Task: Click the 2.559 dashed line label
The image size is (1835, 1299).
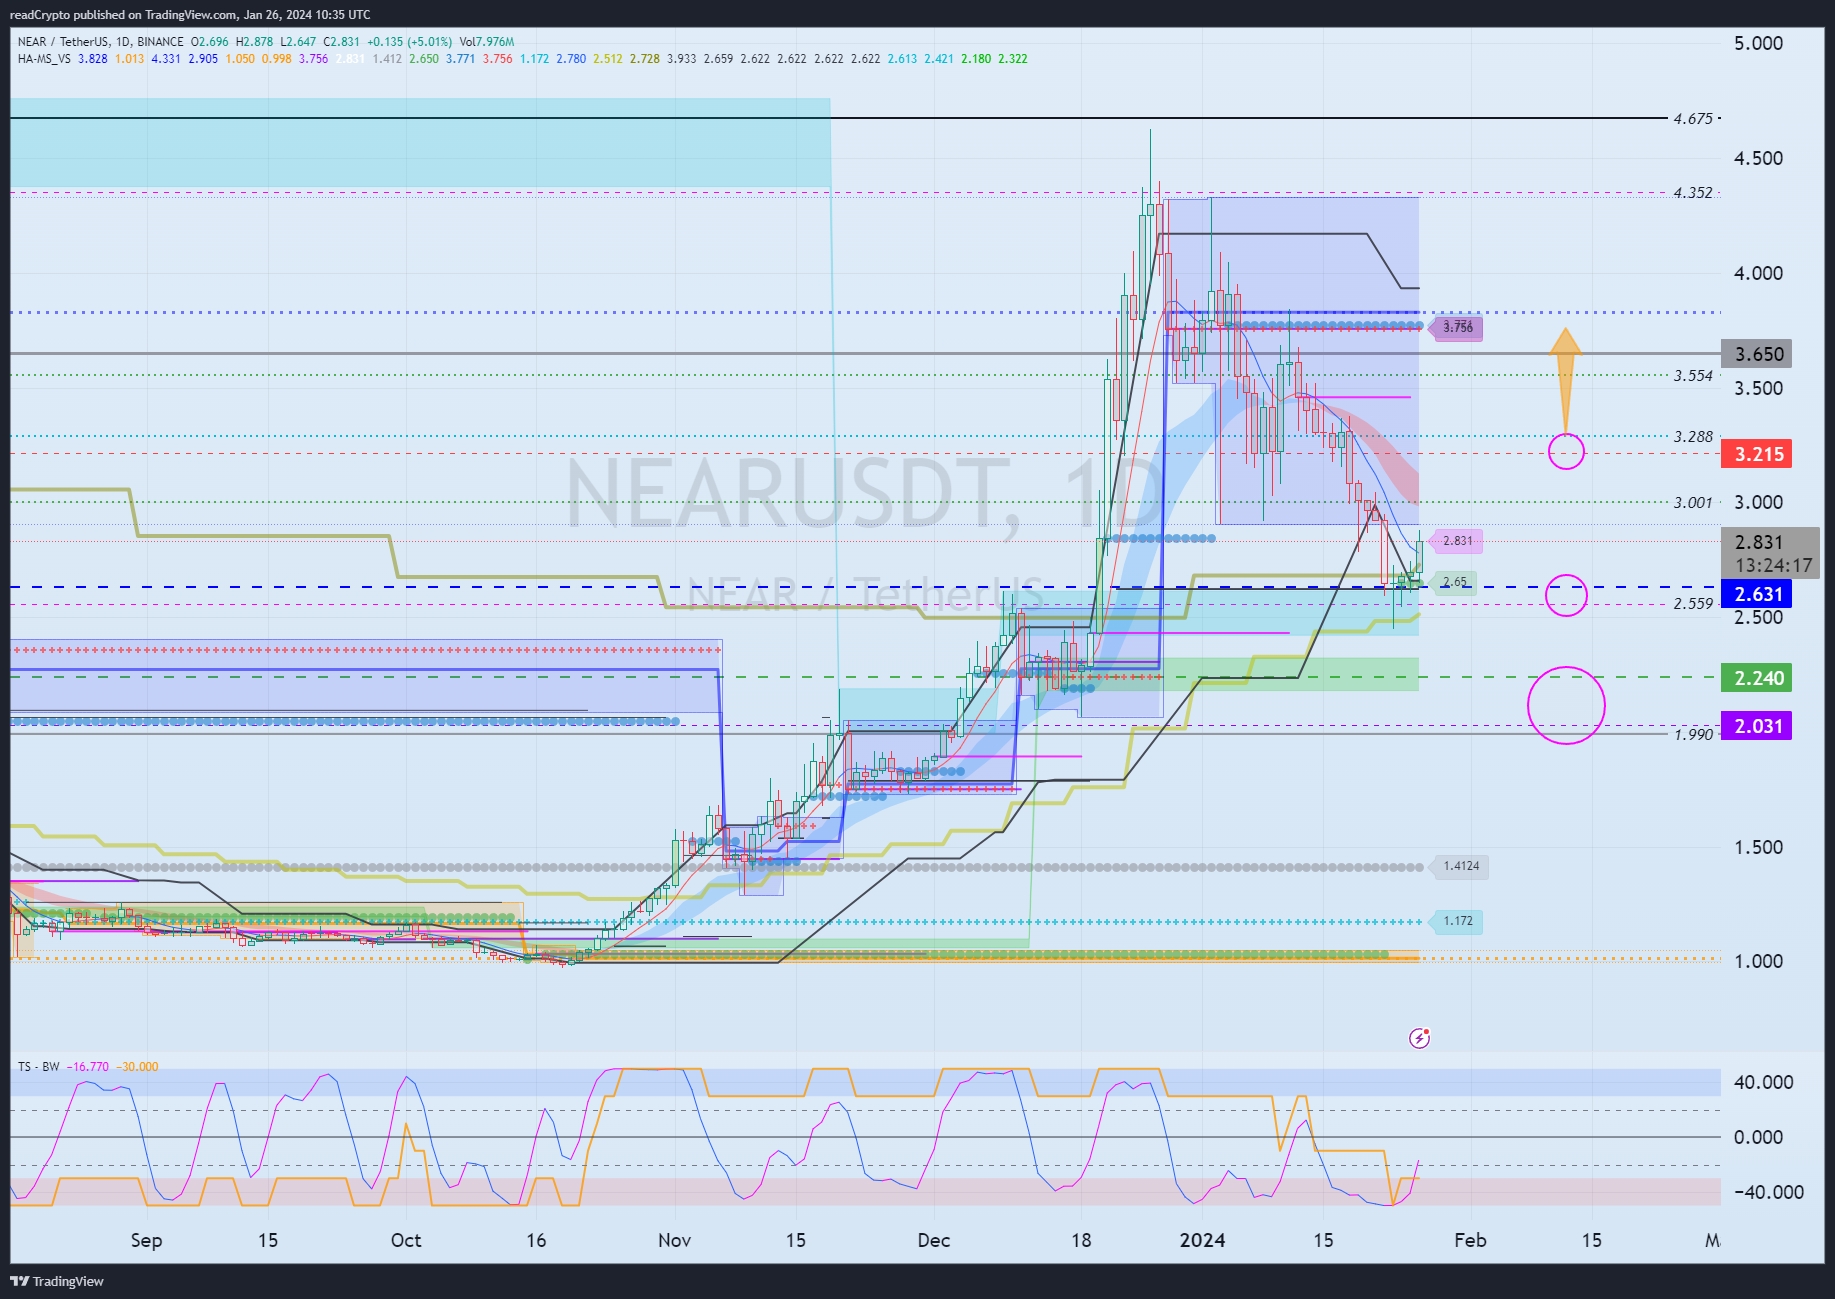Action: tap(1693, 604)
